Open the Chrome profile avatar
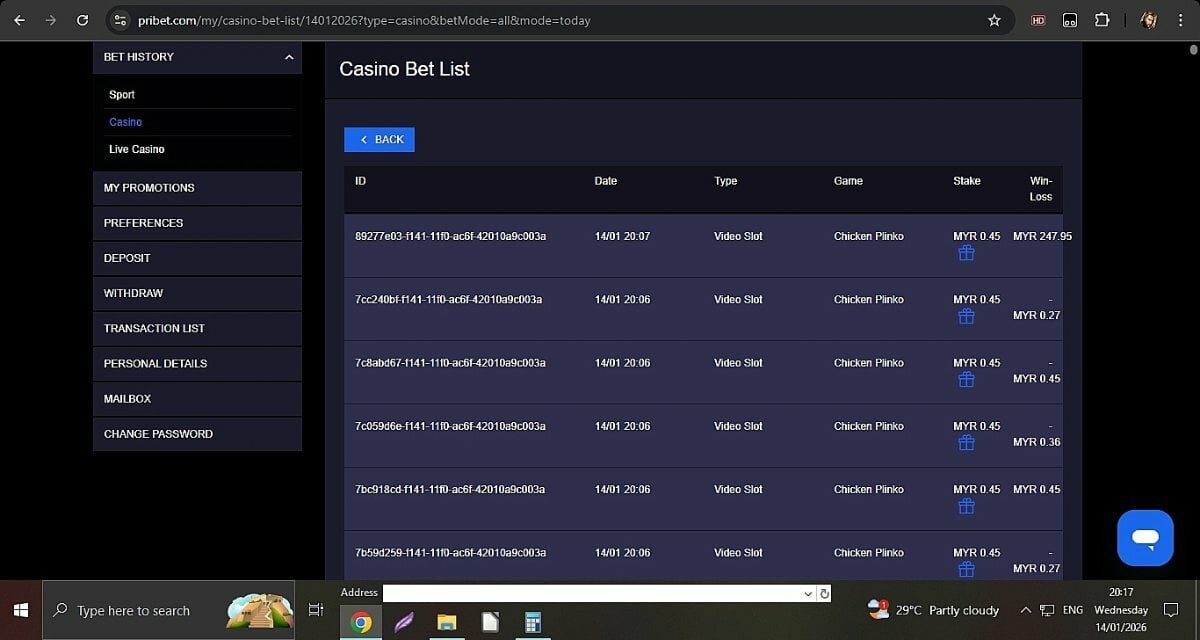This screenshot has width=1200, height=640. 1149,20
